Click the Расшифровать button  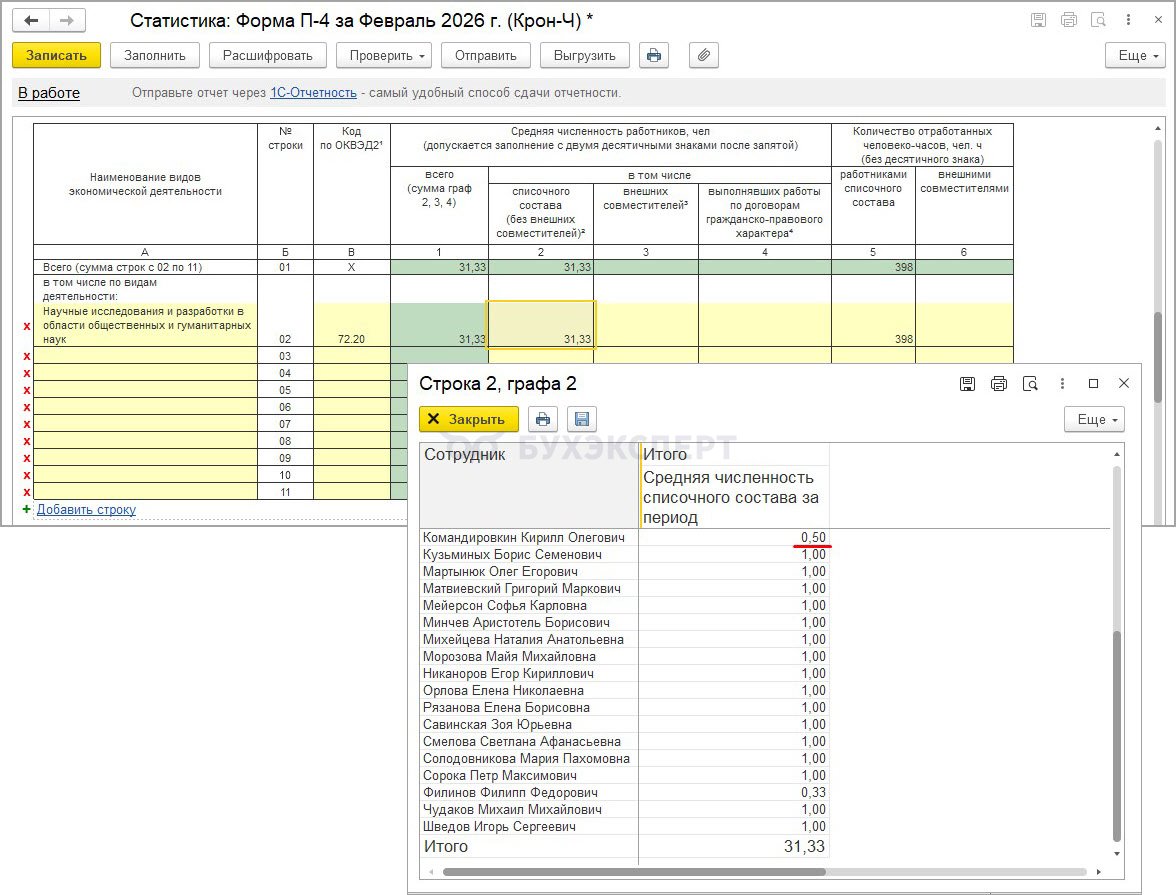click(267, 56)
